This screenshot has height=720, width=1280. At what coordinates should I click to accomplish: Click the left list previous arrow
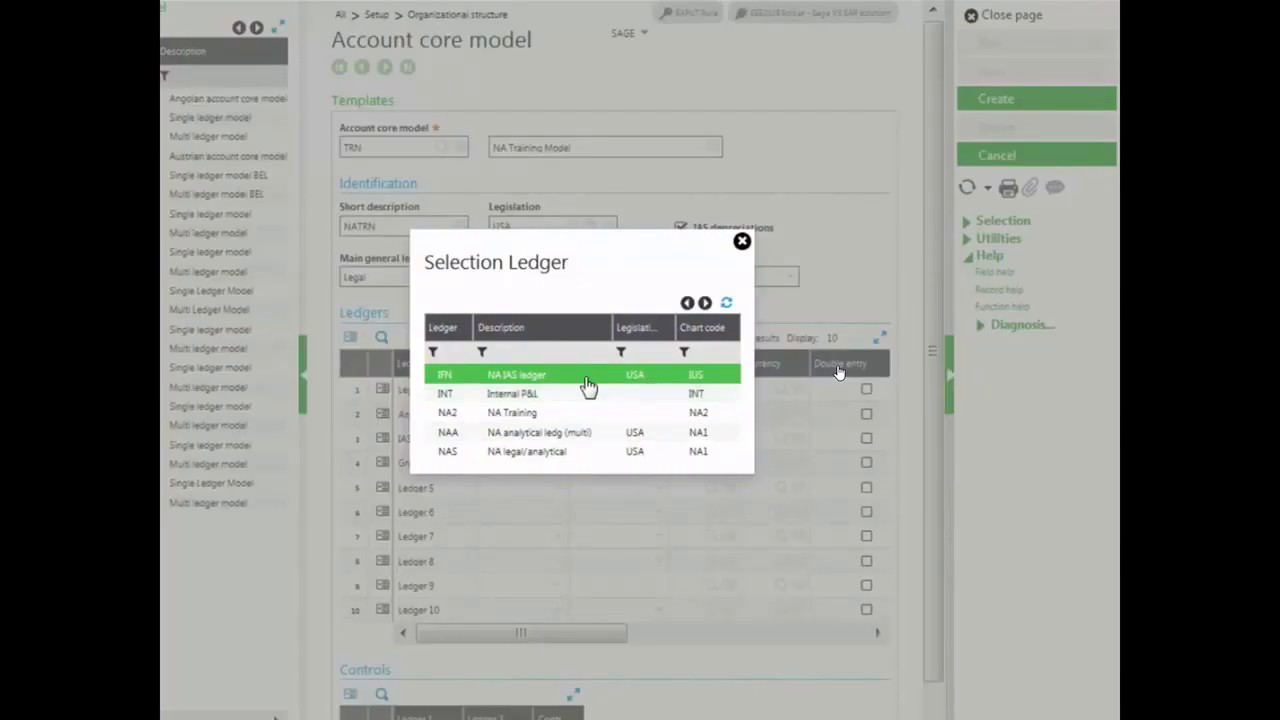coord(238,28)
